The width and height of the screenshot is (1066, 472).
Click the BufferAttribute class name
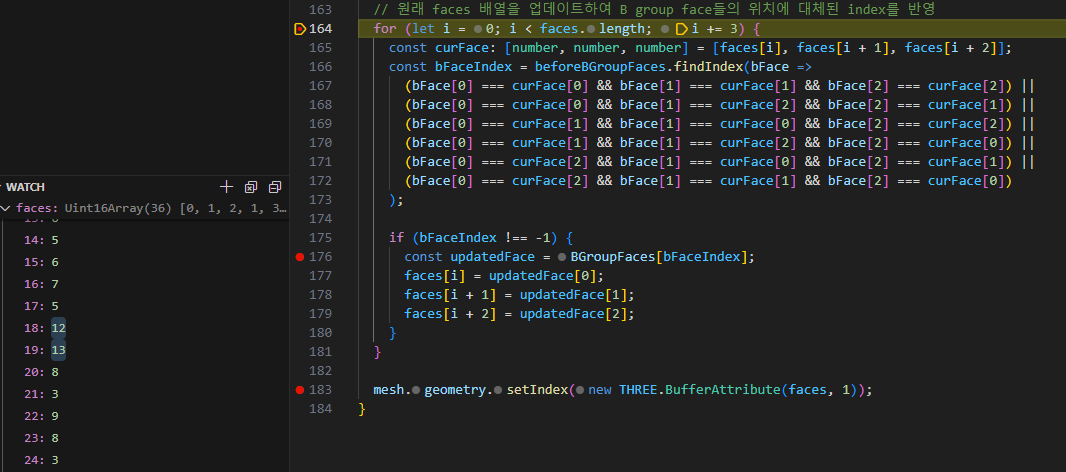pos(723,390)
